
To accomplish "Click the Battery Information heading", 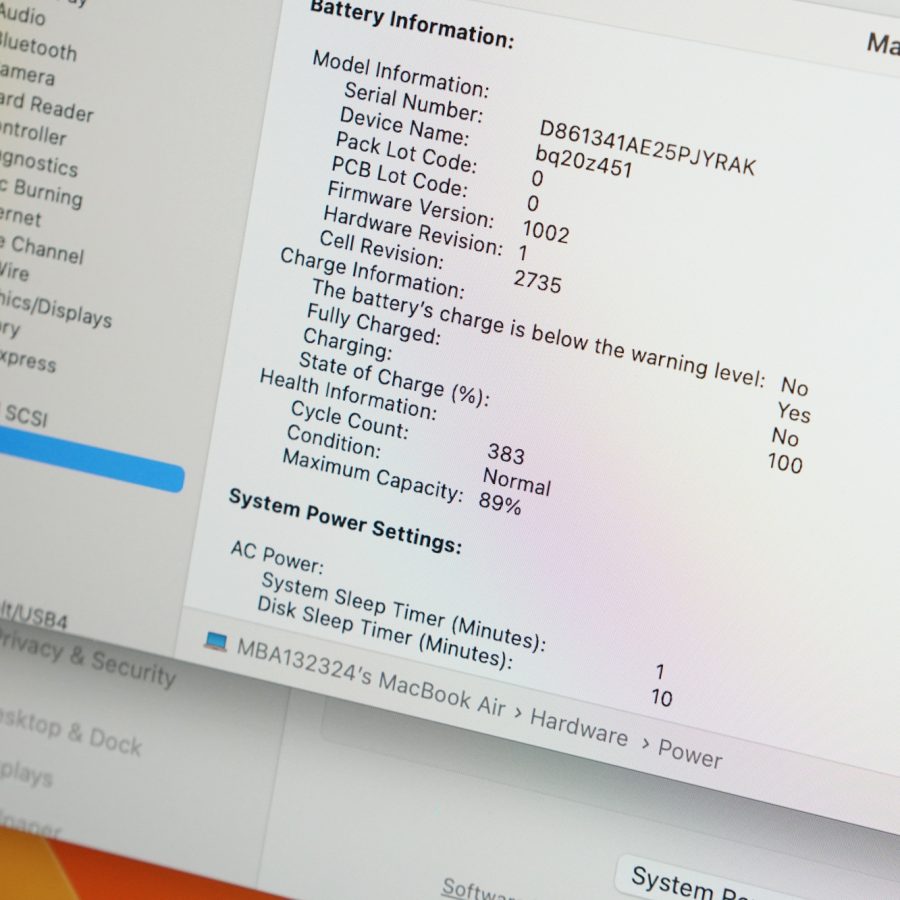I will pos(412,25).
